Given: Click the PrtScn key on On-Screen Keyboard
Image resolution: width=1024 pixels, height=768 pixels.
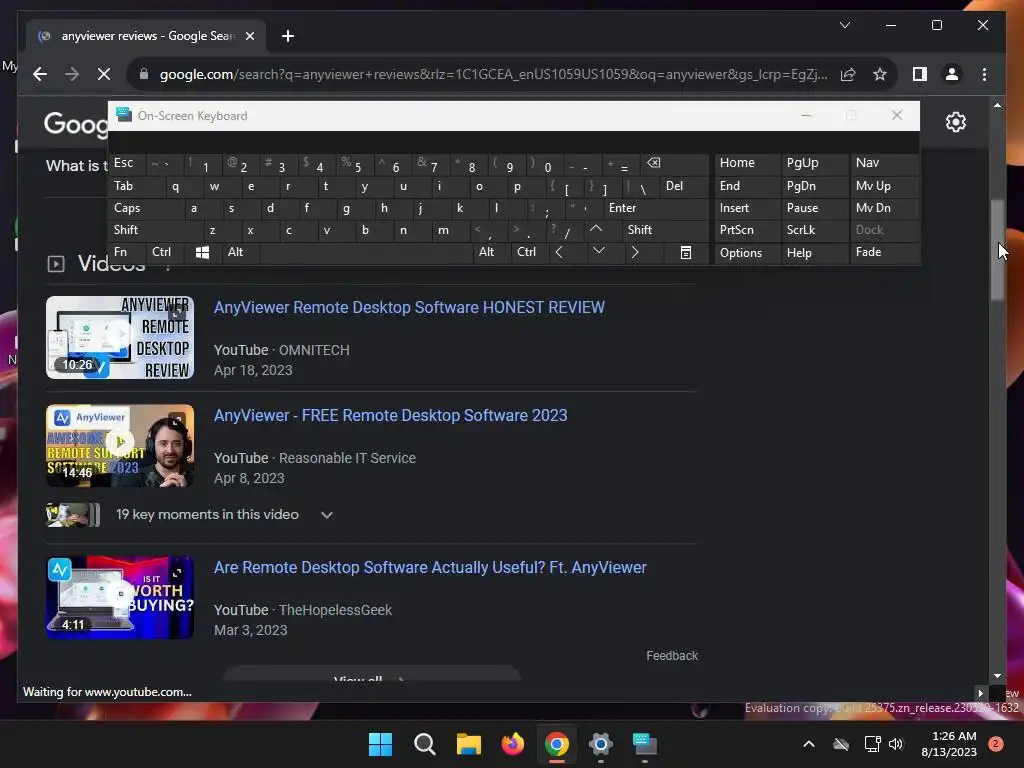Looking at the screenshot, I should point(748,230).
